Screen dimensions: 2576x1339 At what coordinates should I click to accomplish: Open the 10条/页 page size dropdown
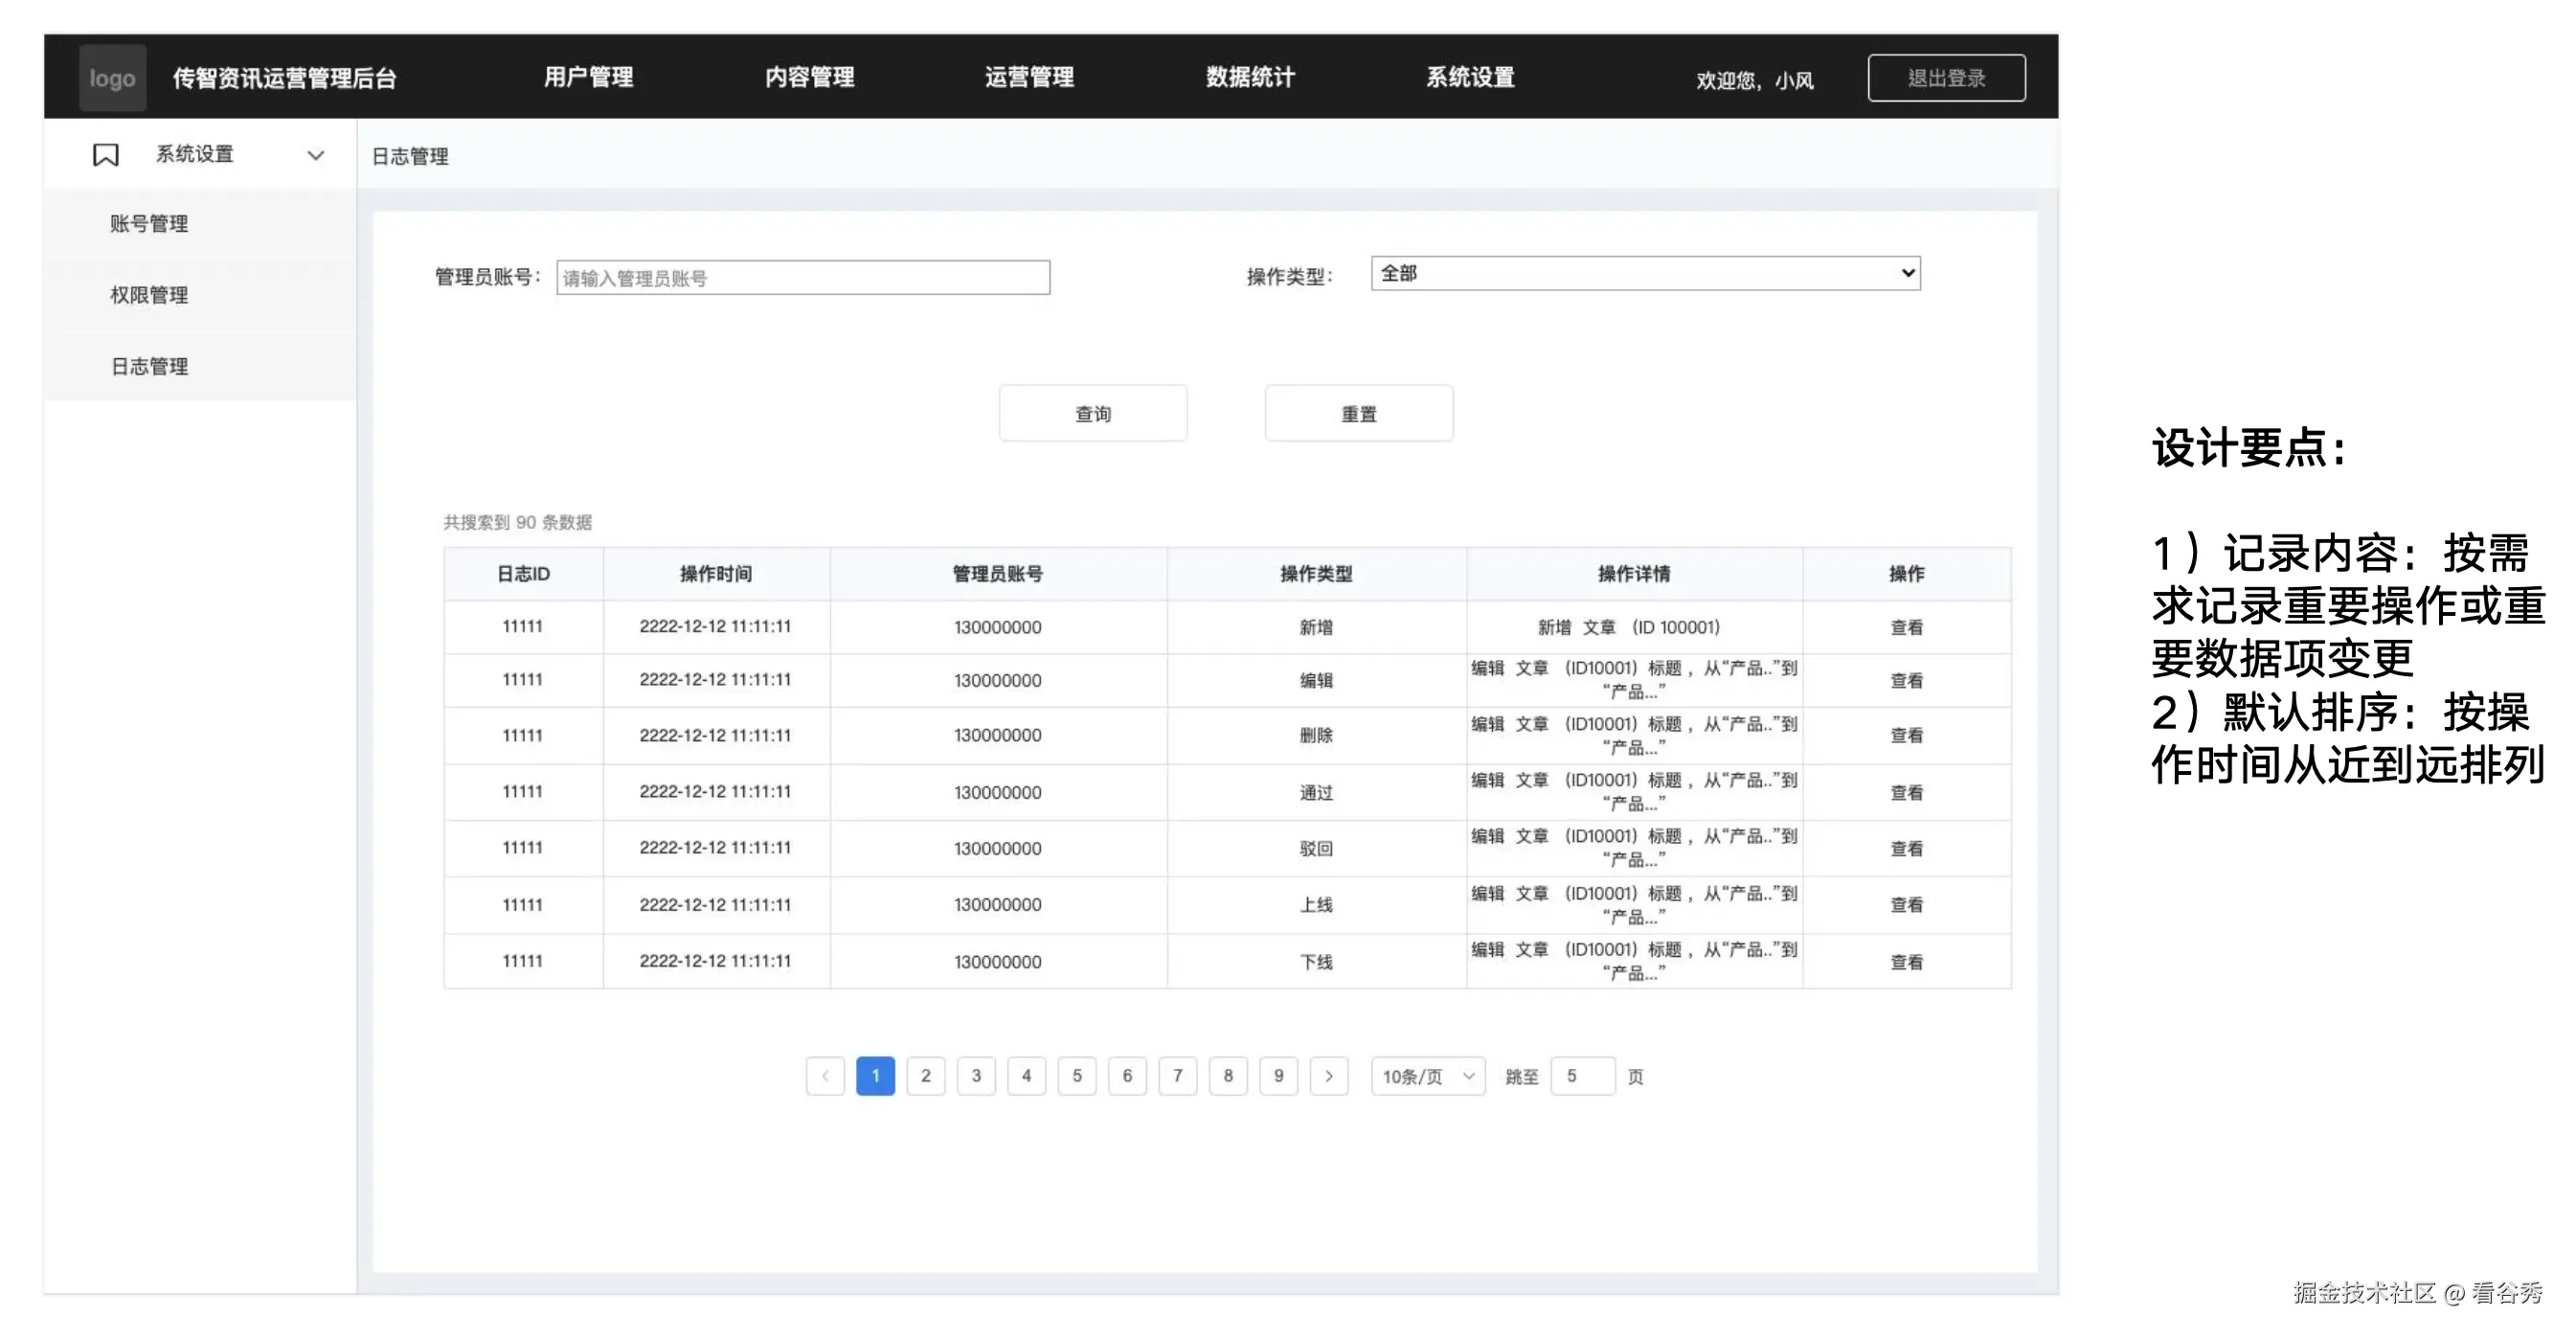coord(1427,1076)
